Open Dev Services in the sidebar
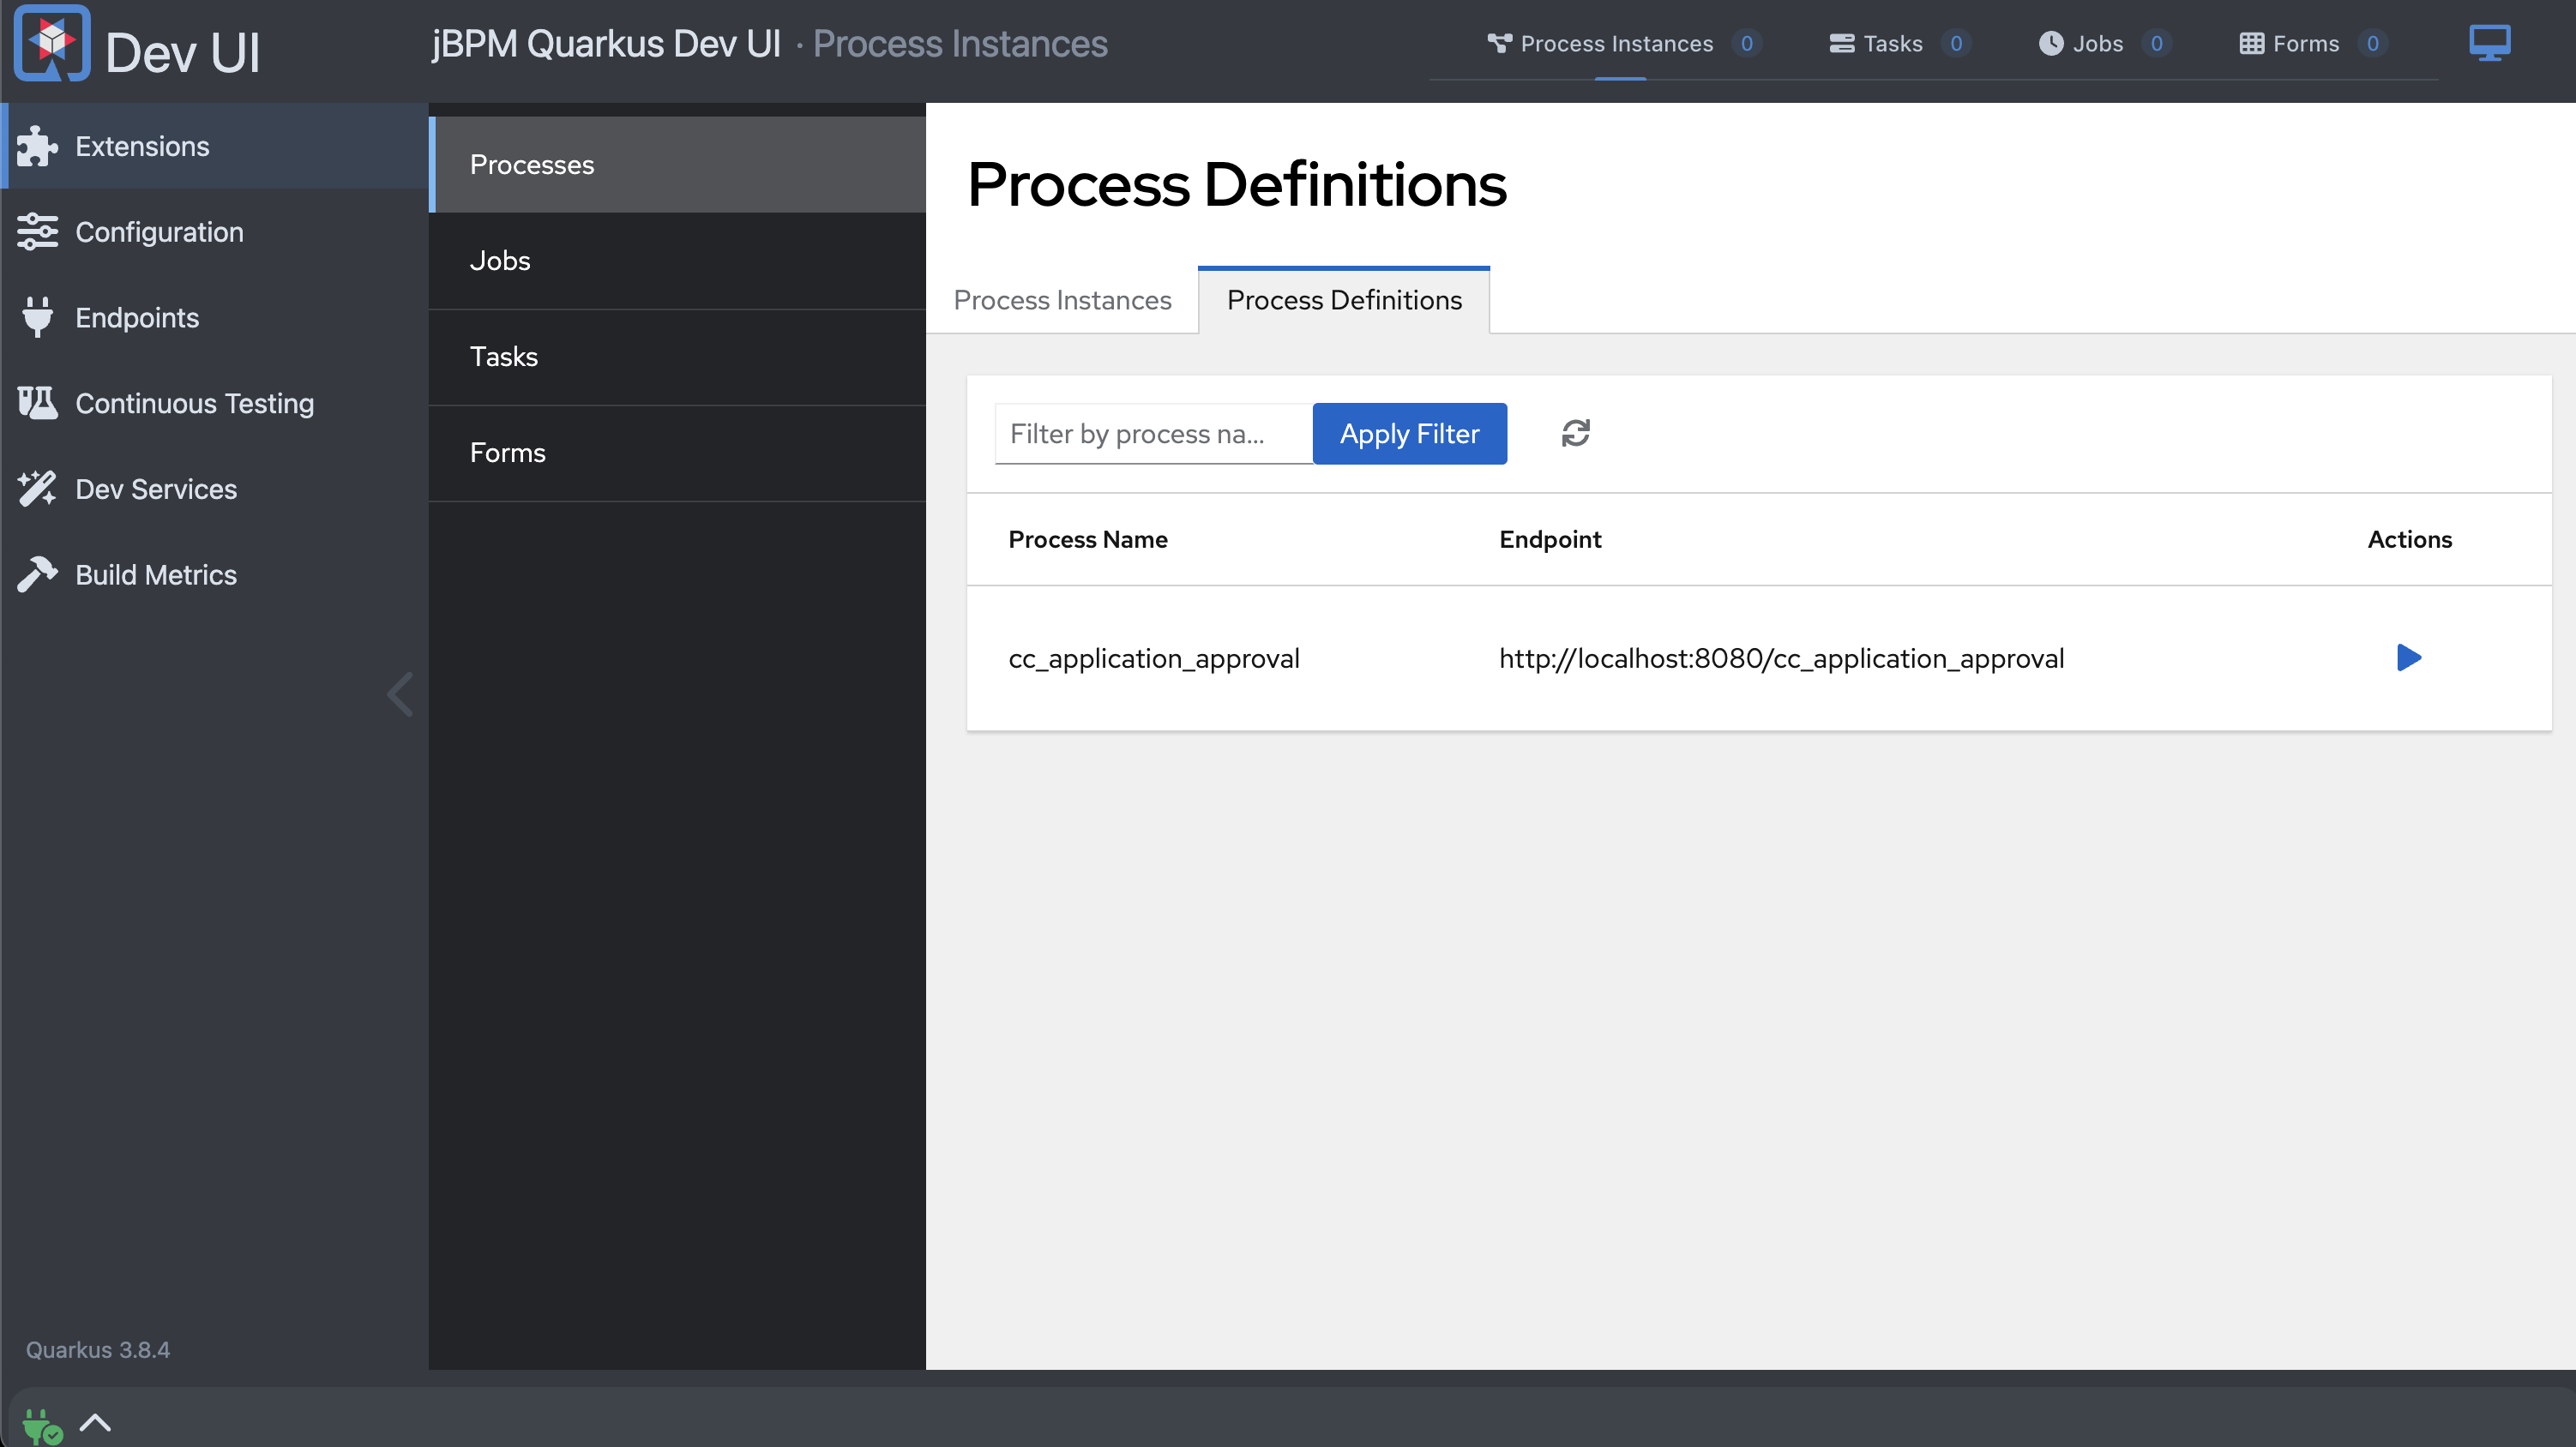Viewport: 2576px width, 1447px height. click(214, 489)
